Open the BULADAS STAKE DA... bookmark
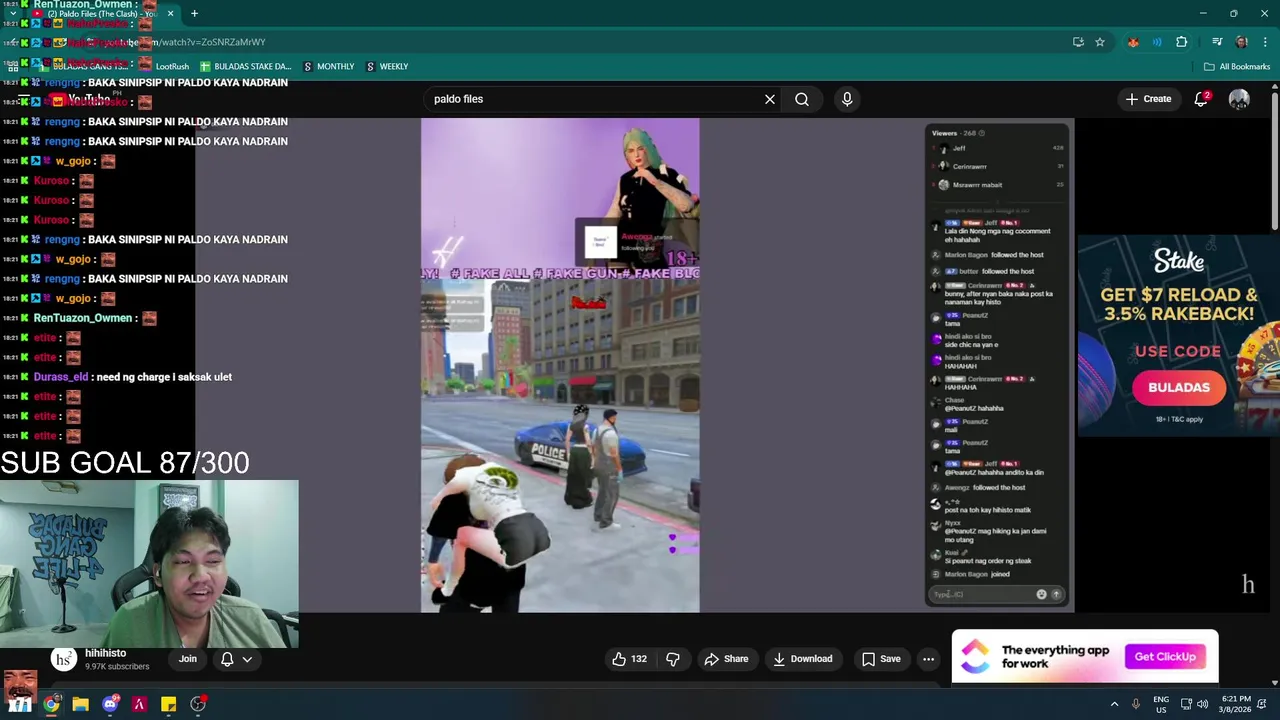Screen dimensions: 1280x720 (x=245, y=67)
